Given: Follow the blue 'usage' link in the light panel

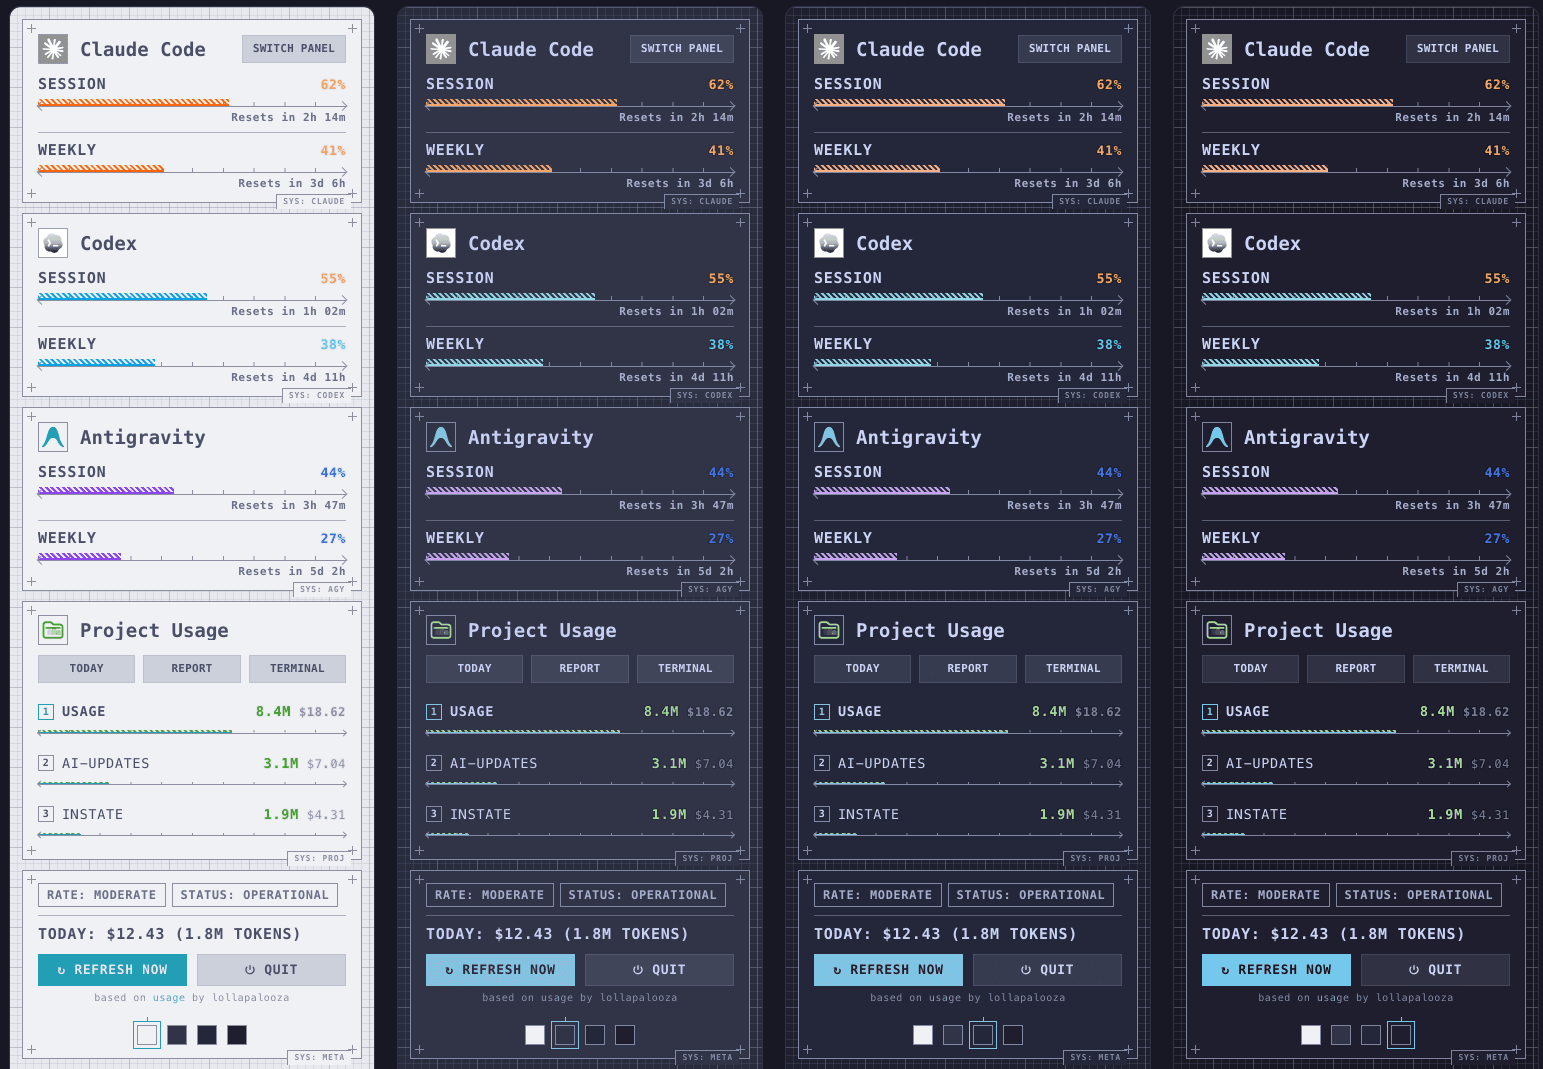Looking at the screenshot, I should [169, 998].
